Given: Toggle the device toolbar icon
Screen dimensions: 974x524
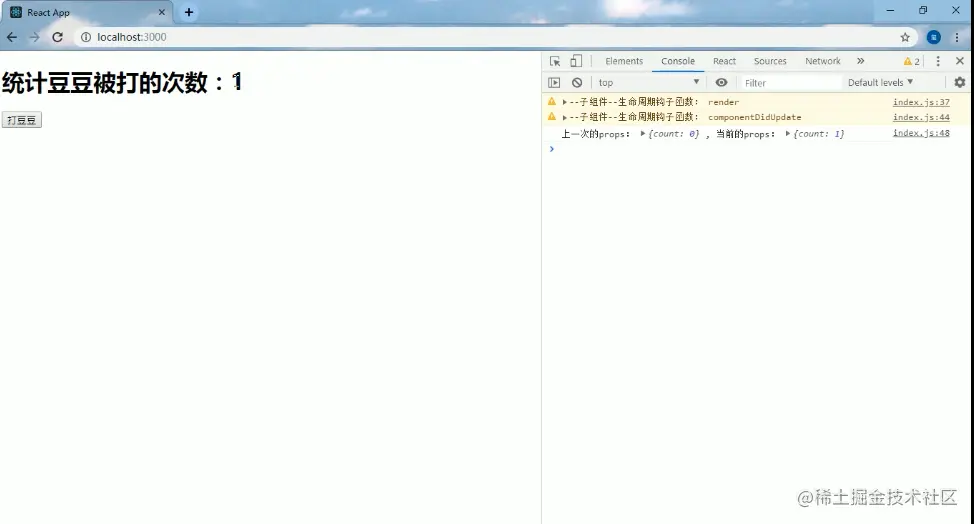Looking at the screenshot, I should tap(576, 61).
